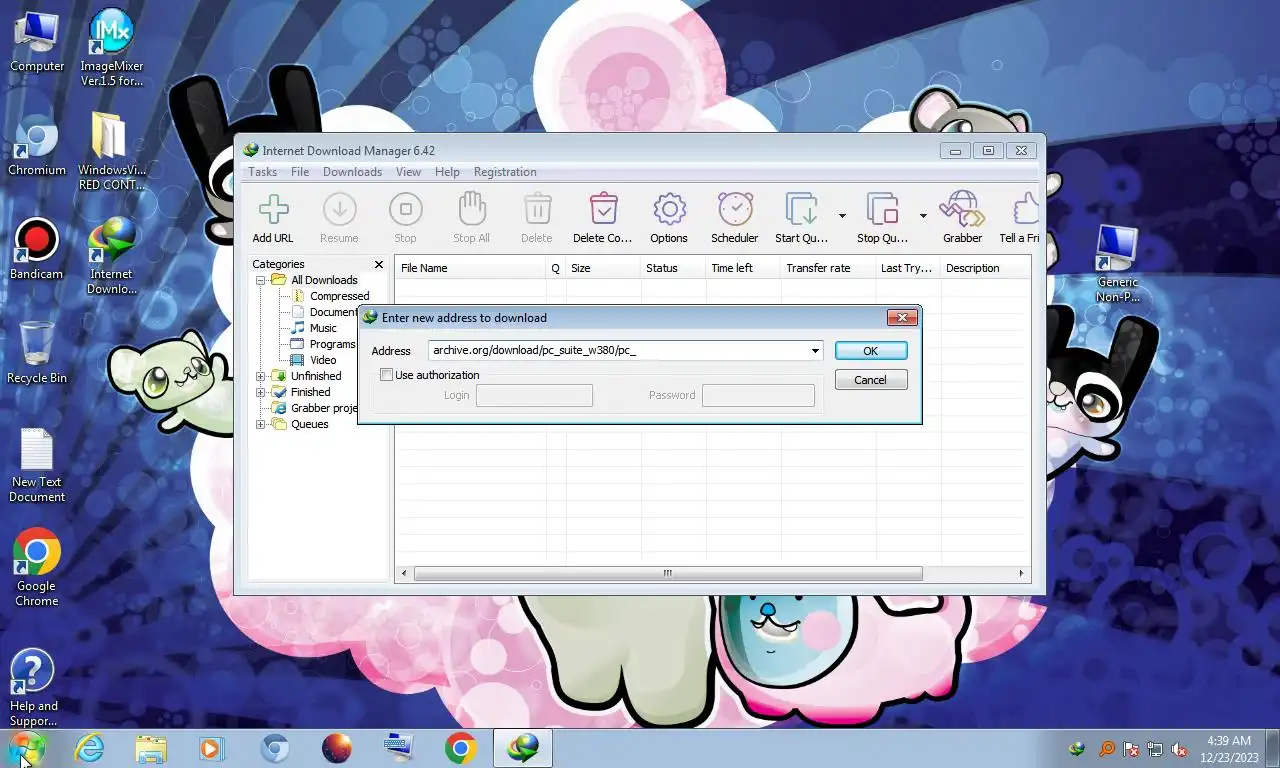This screenshot has width=1280, height=768.
Task: Click the Tell a Friend icon
Action: coord(1024,210)
